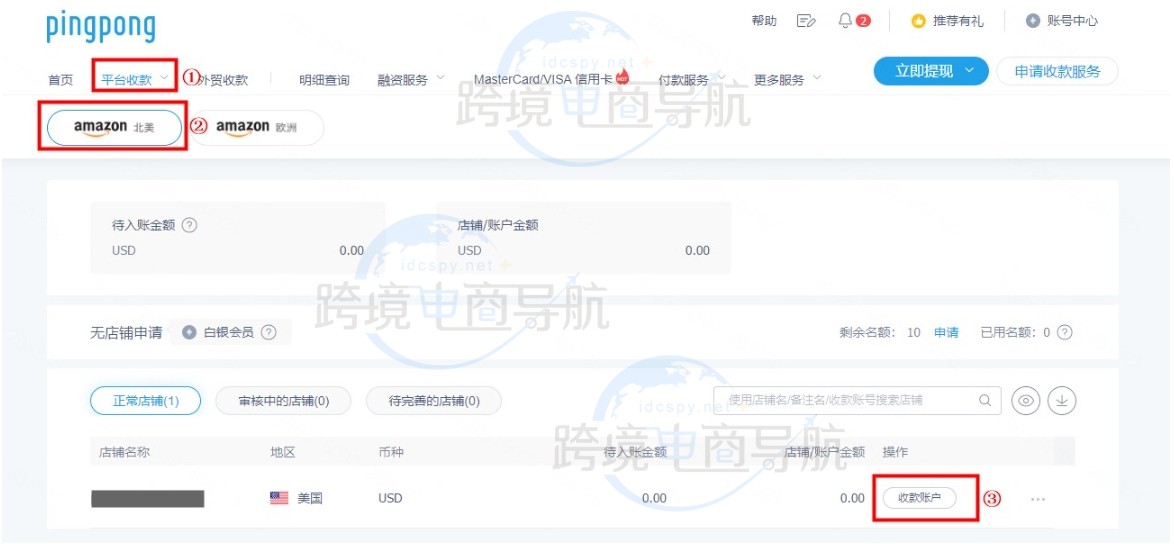This screenshot has height=544, width=1174.
Task: Click help icon next to 已用名额
Action: 1064,333
